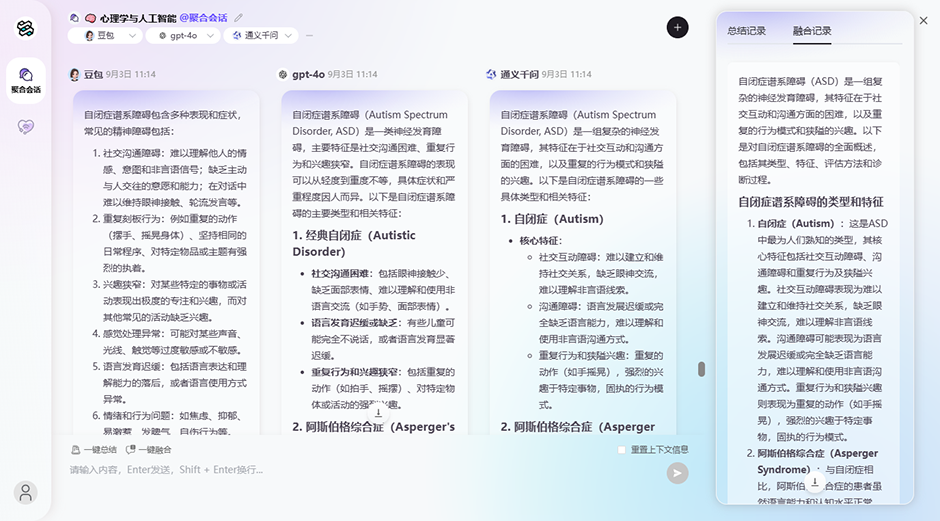Click the 豆包 name in column header
Screen dimensions: 940x521
pos(93,74)
